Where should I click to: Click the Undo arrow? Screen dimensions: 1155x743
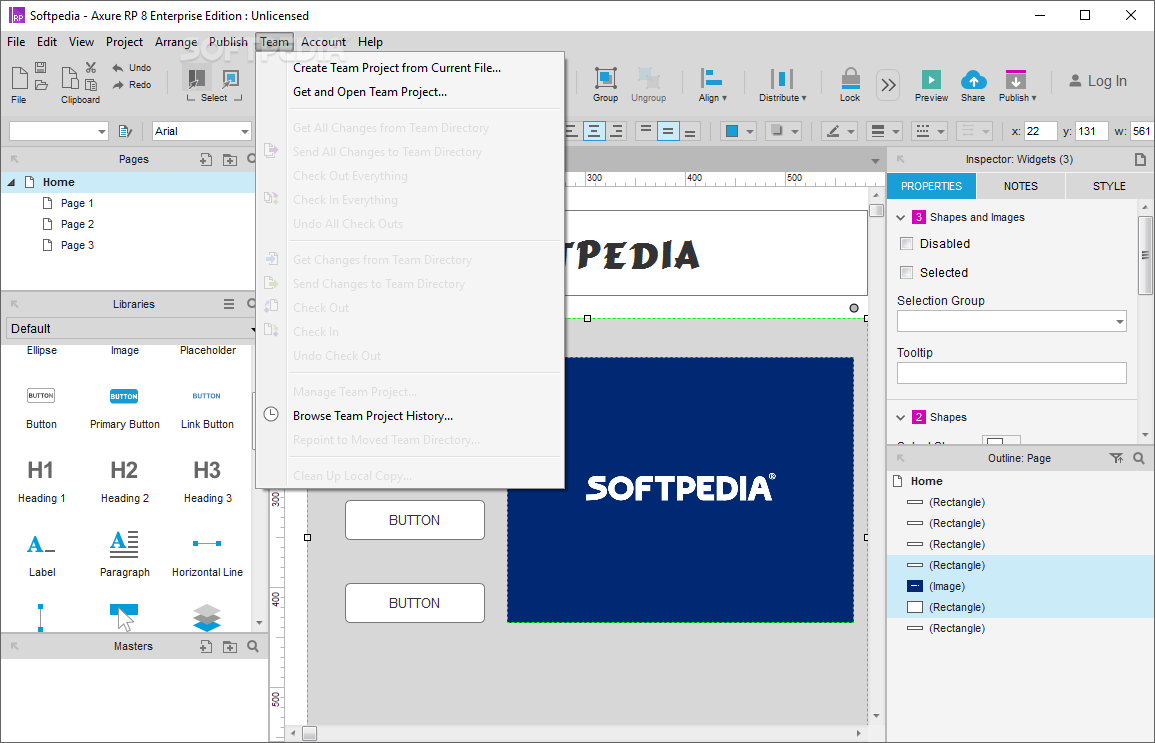point(118,68)
